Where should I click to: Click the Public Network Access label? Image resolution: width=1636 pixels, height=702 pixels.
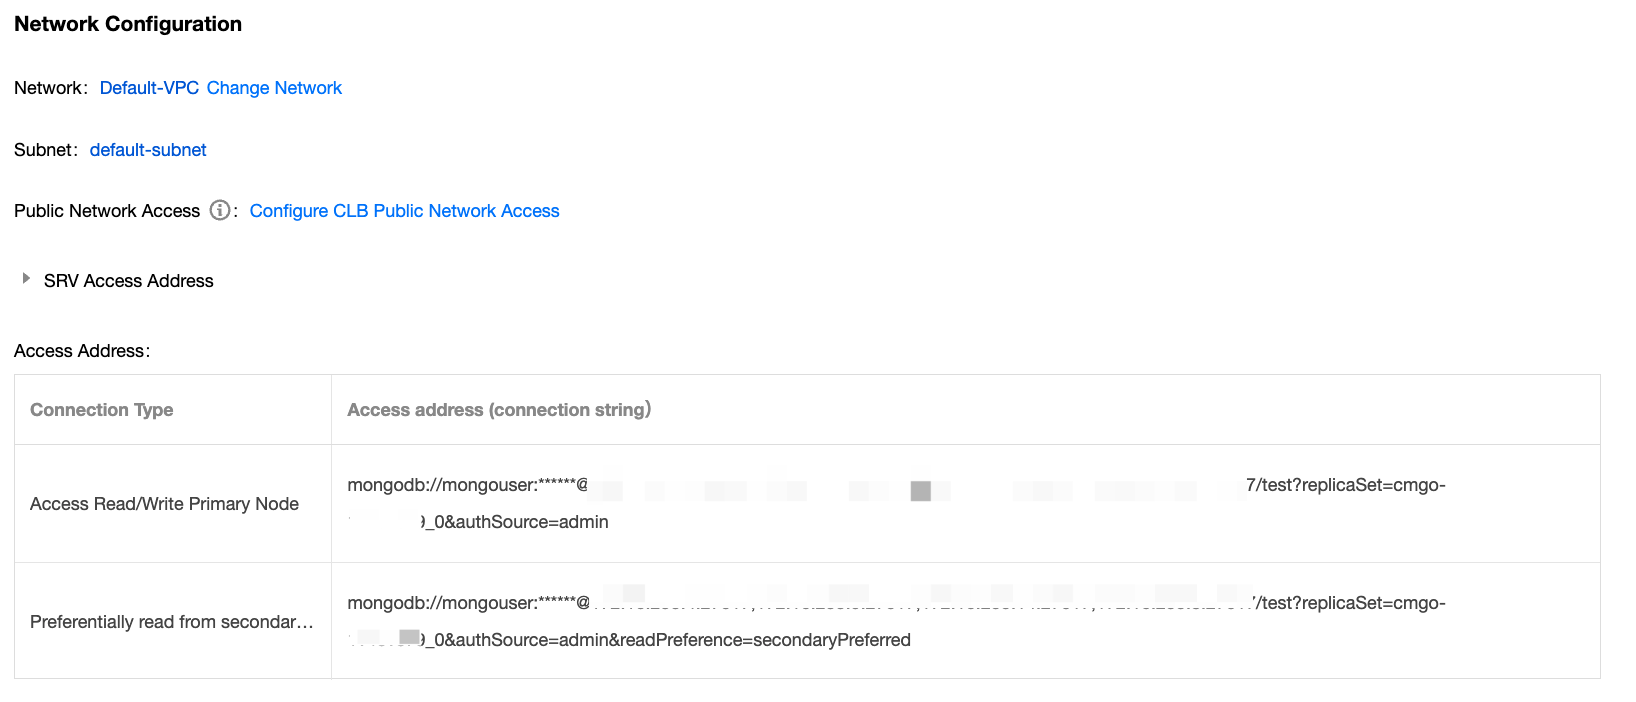(107, 211)
